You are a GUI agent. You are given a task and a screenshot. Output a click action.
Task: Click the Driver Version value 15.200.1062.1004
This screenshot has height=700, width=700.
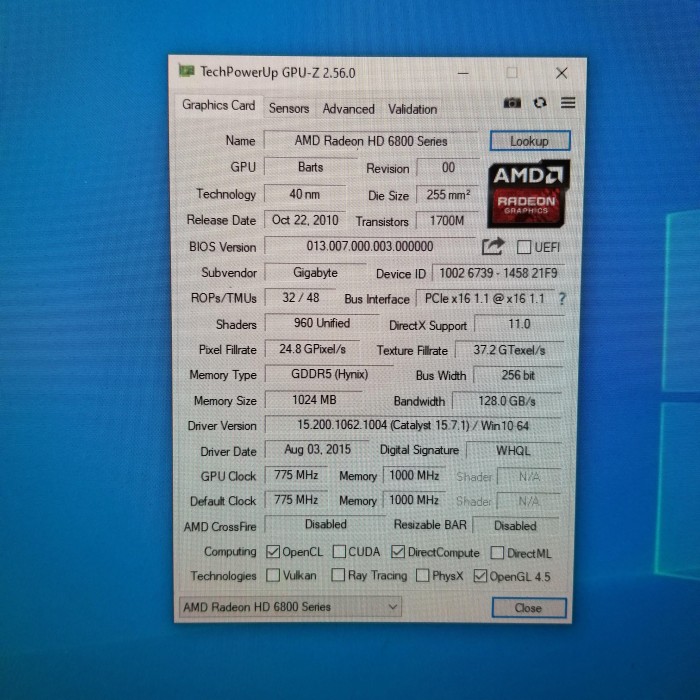click(413, 425)
